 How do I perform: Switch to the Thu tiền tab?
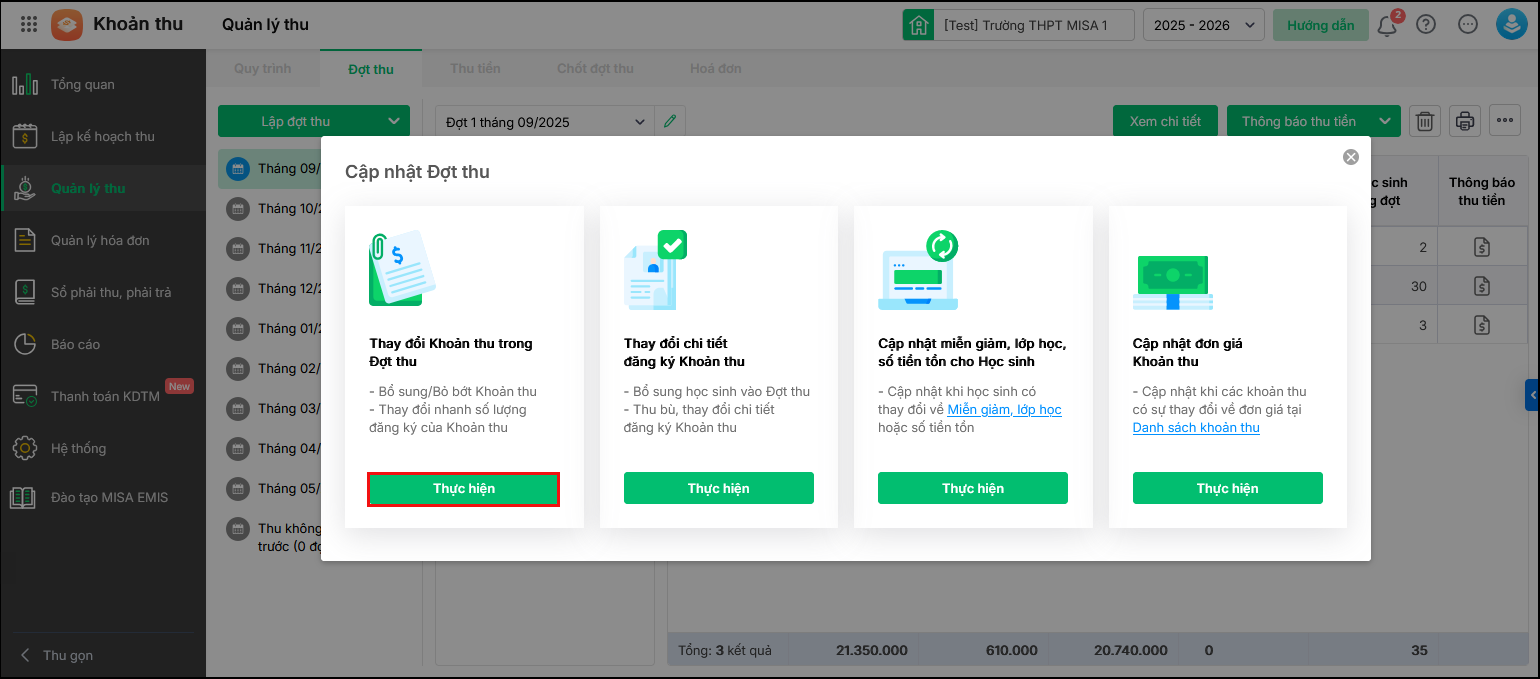pyautogui.click(x=475, y=69)
